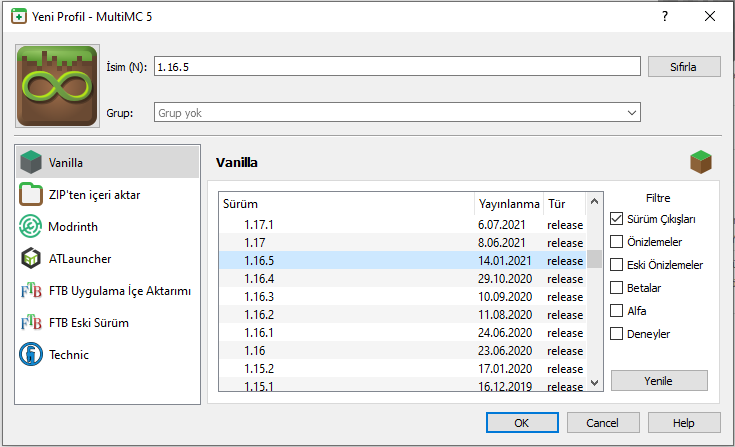Click release date 23.06.2020 cell

(505, 350)
